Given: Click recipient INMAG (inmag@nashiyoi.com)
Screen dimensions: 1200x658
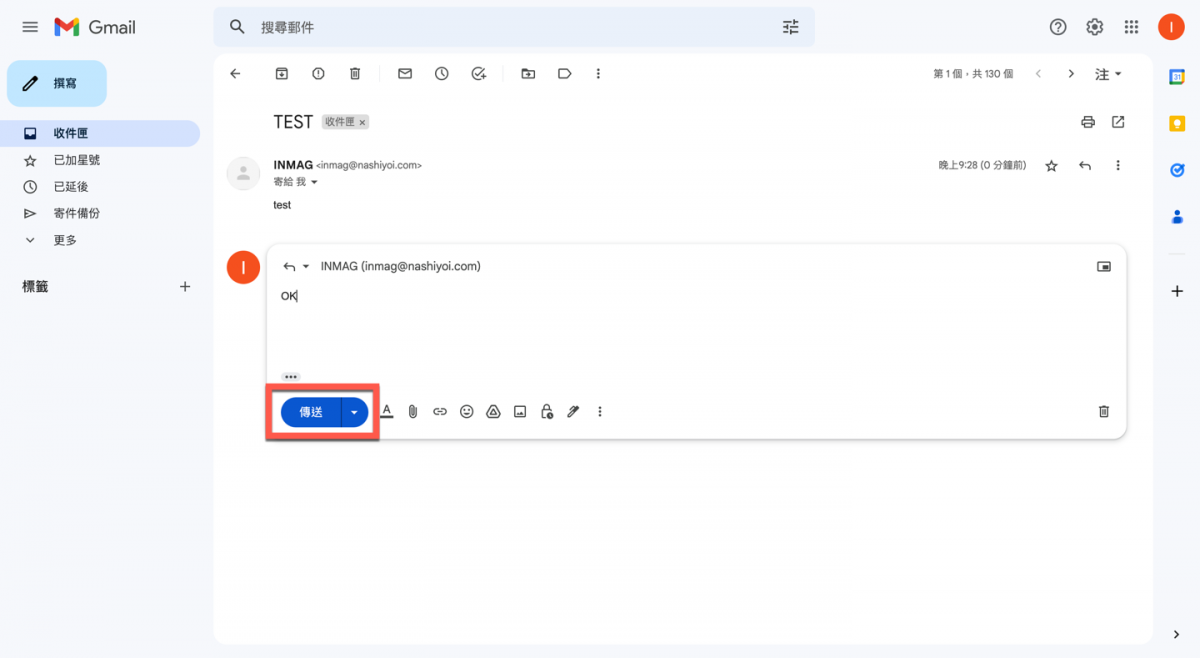Looking at the screenshot, I should (x=400, y=266).
